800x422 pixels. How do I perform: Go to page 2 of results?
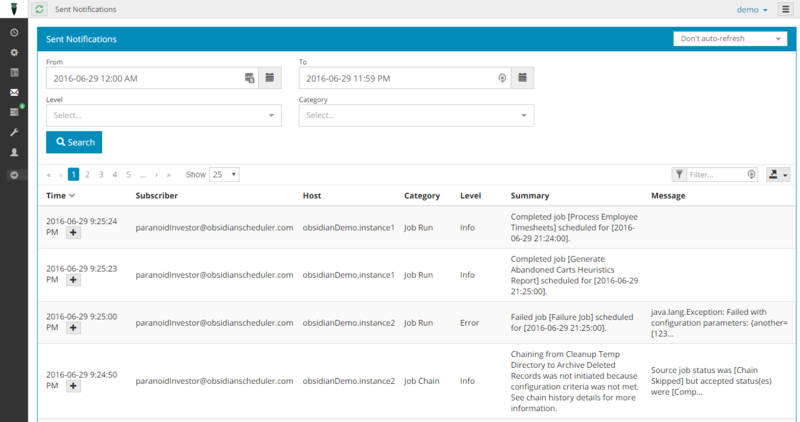pos(87,175)
